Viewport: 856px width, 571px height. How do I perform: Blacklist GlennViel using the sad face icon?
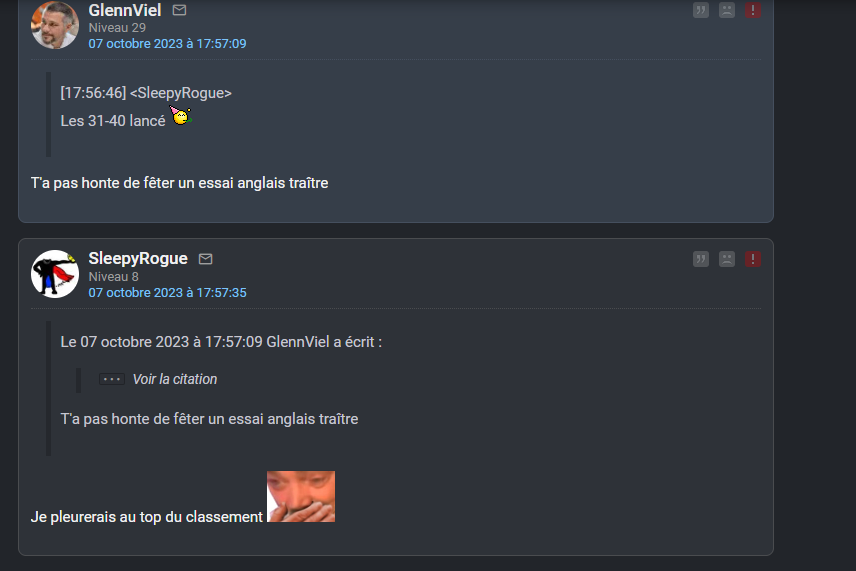(727, 10)
